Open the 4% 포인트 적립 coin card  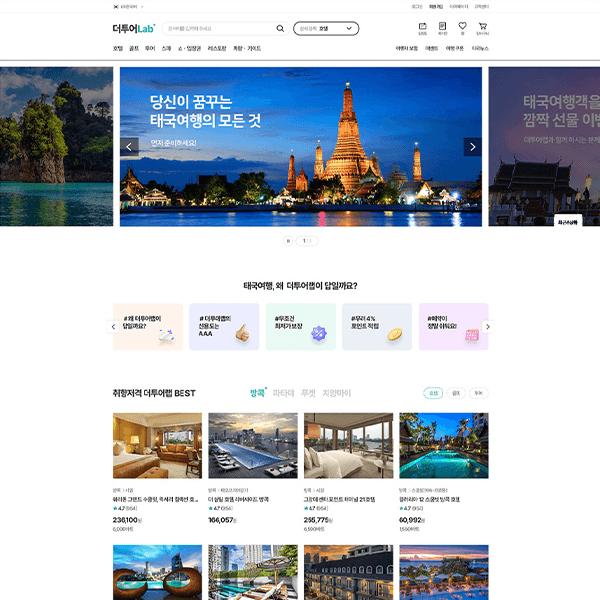(377, 326)
